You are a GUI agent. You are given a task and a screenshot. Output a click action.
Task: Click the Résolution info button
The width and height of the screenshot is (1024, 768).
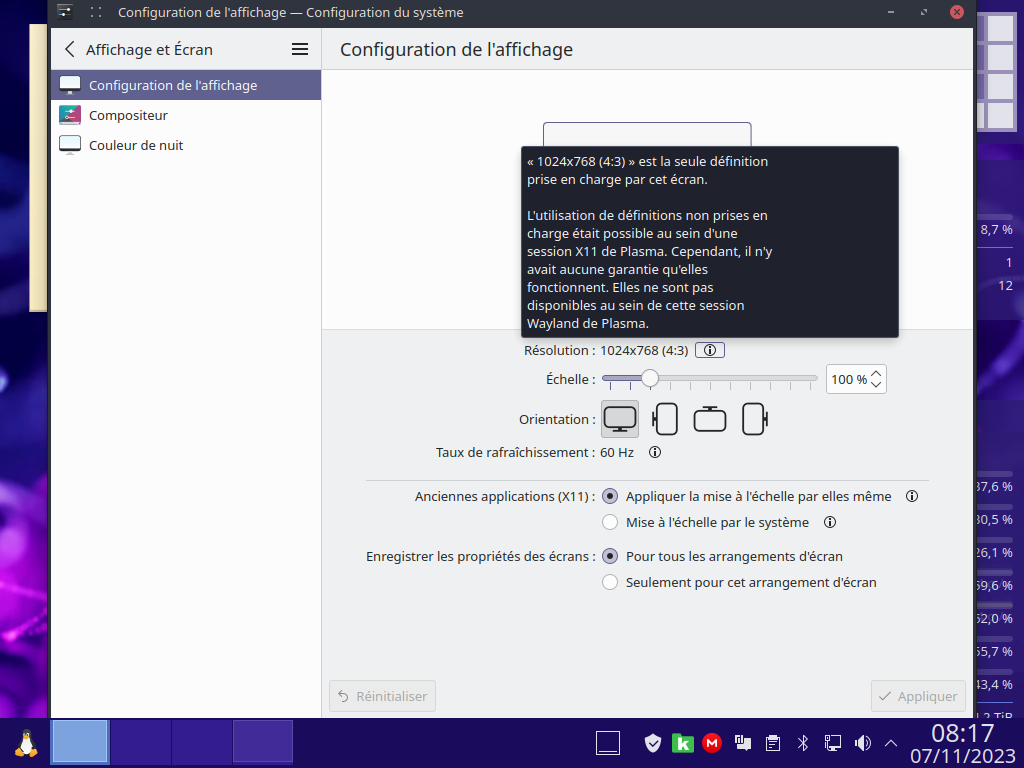point(710,350)
